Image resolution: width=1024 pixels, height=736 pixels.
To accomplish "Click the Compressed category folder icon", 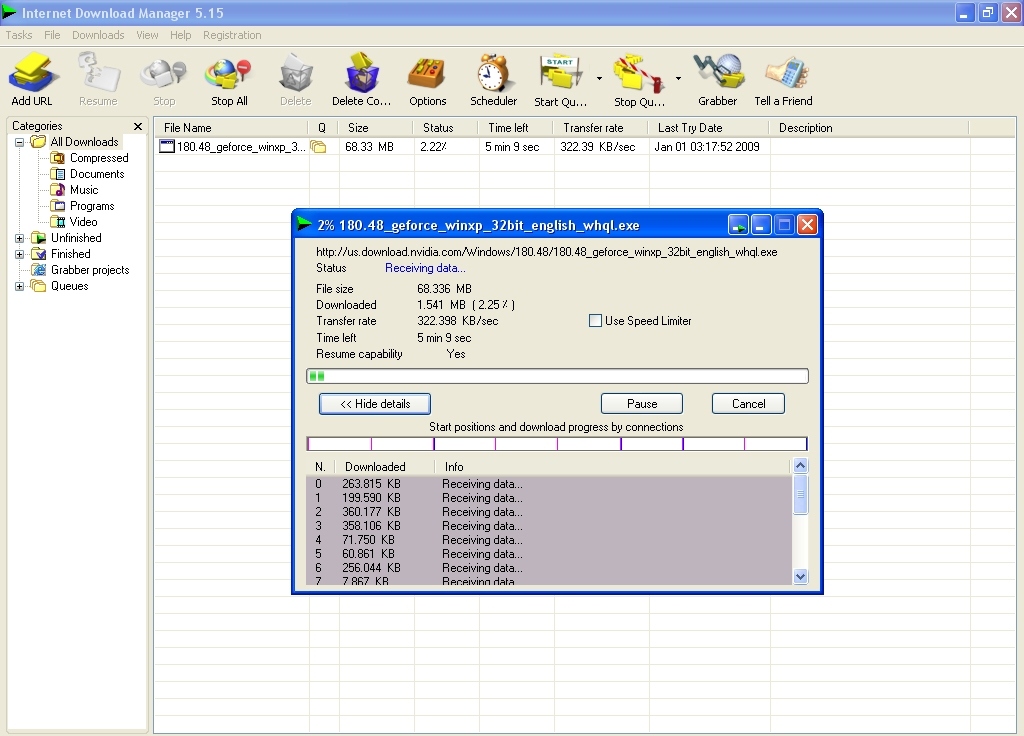I will pyautogui.click(x=58, y=158).
